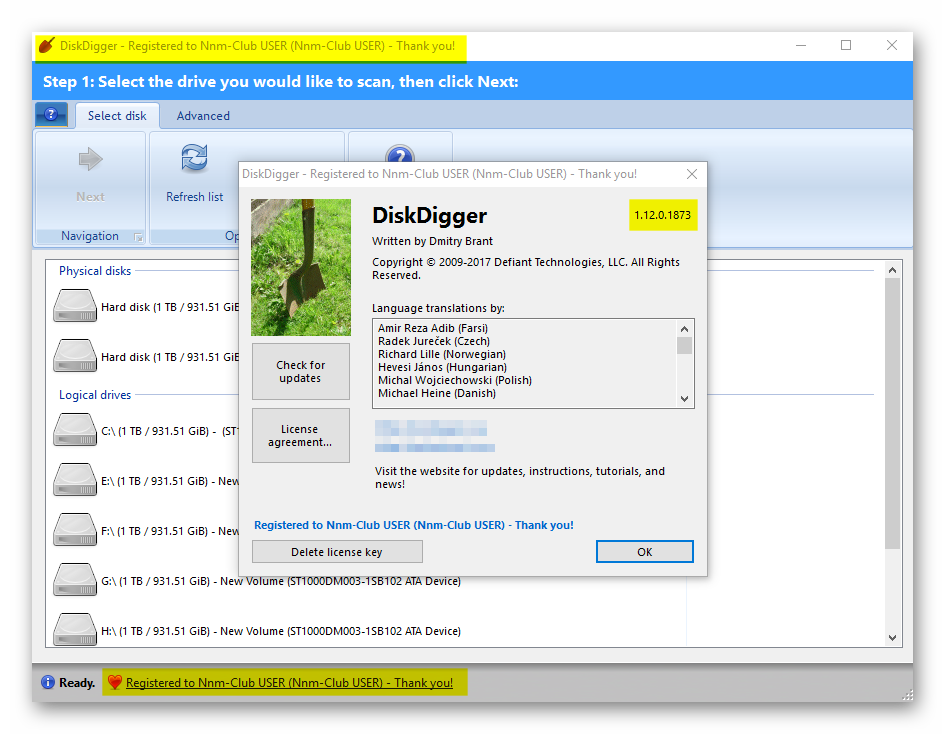Click the blue help button beside the Select disk tab
This screenshot has height=734, width=945.
point(51,114)
